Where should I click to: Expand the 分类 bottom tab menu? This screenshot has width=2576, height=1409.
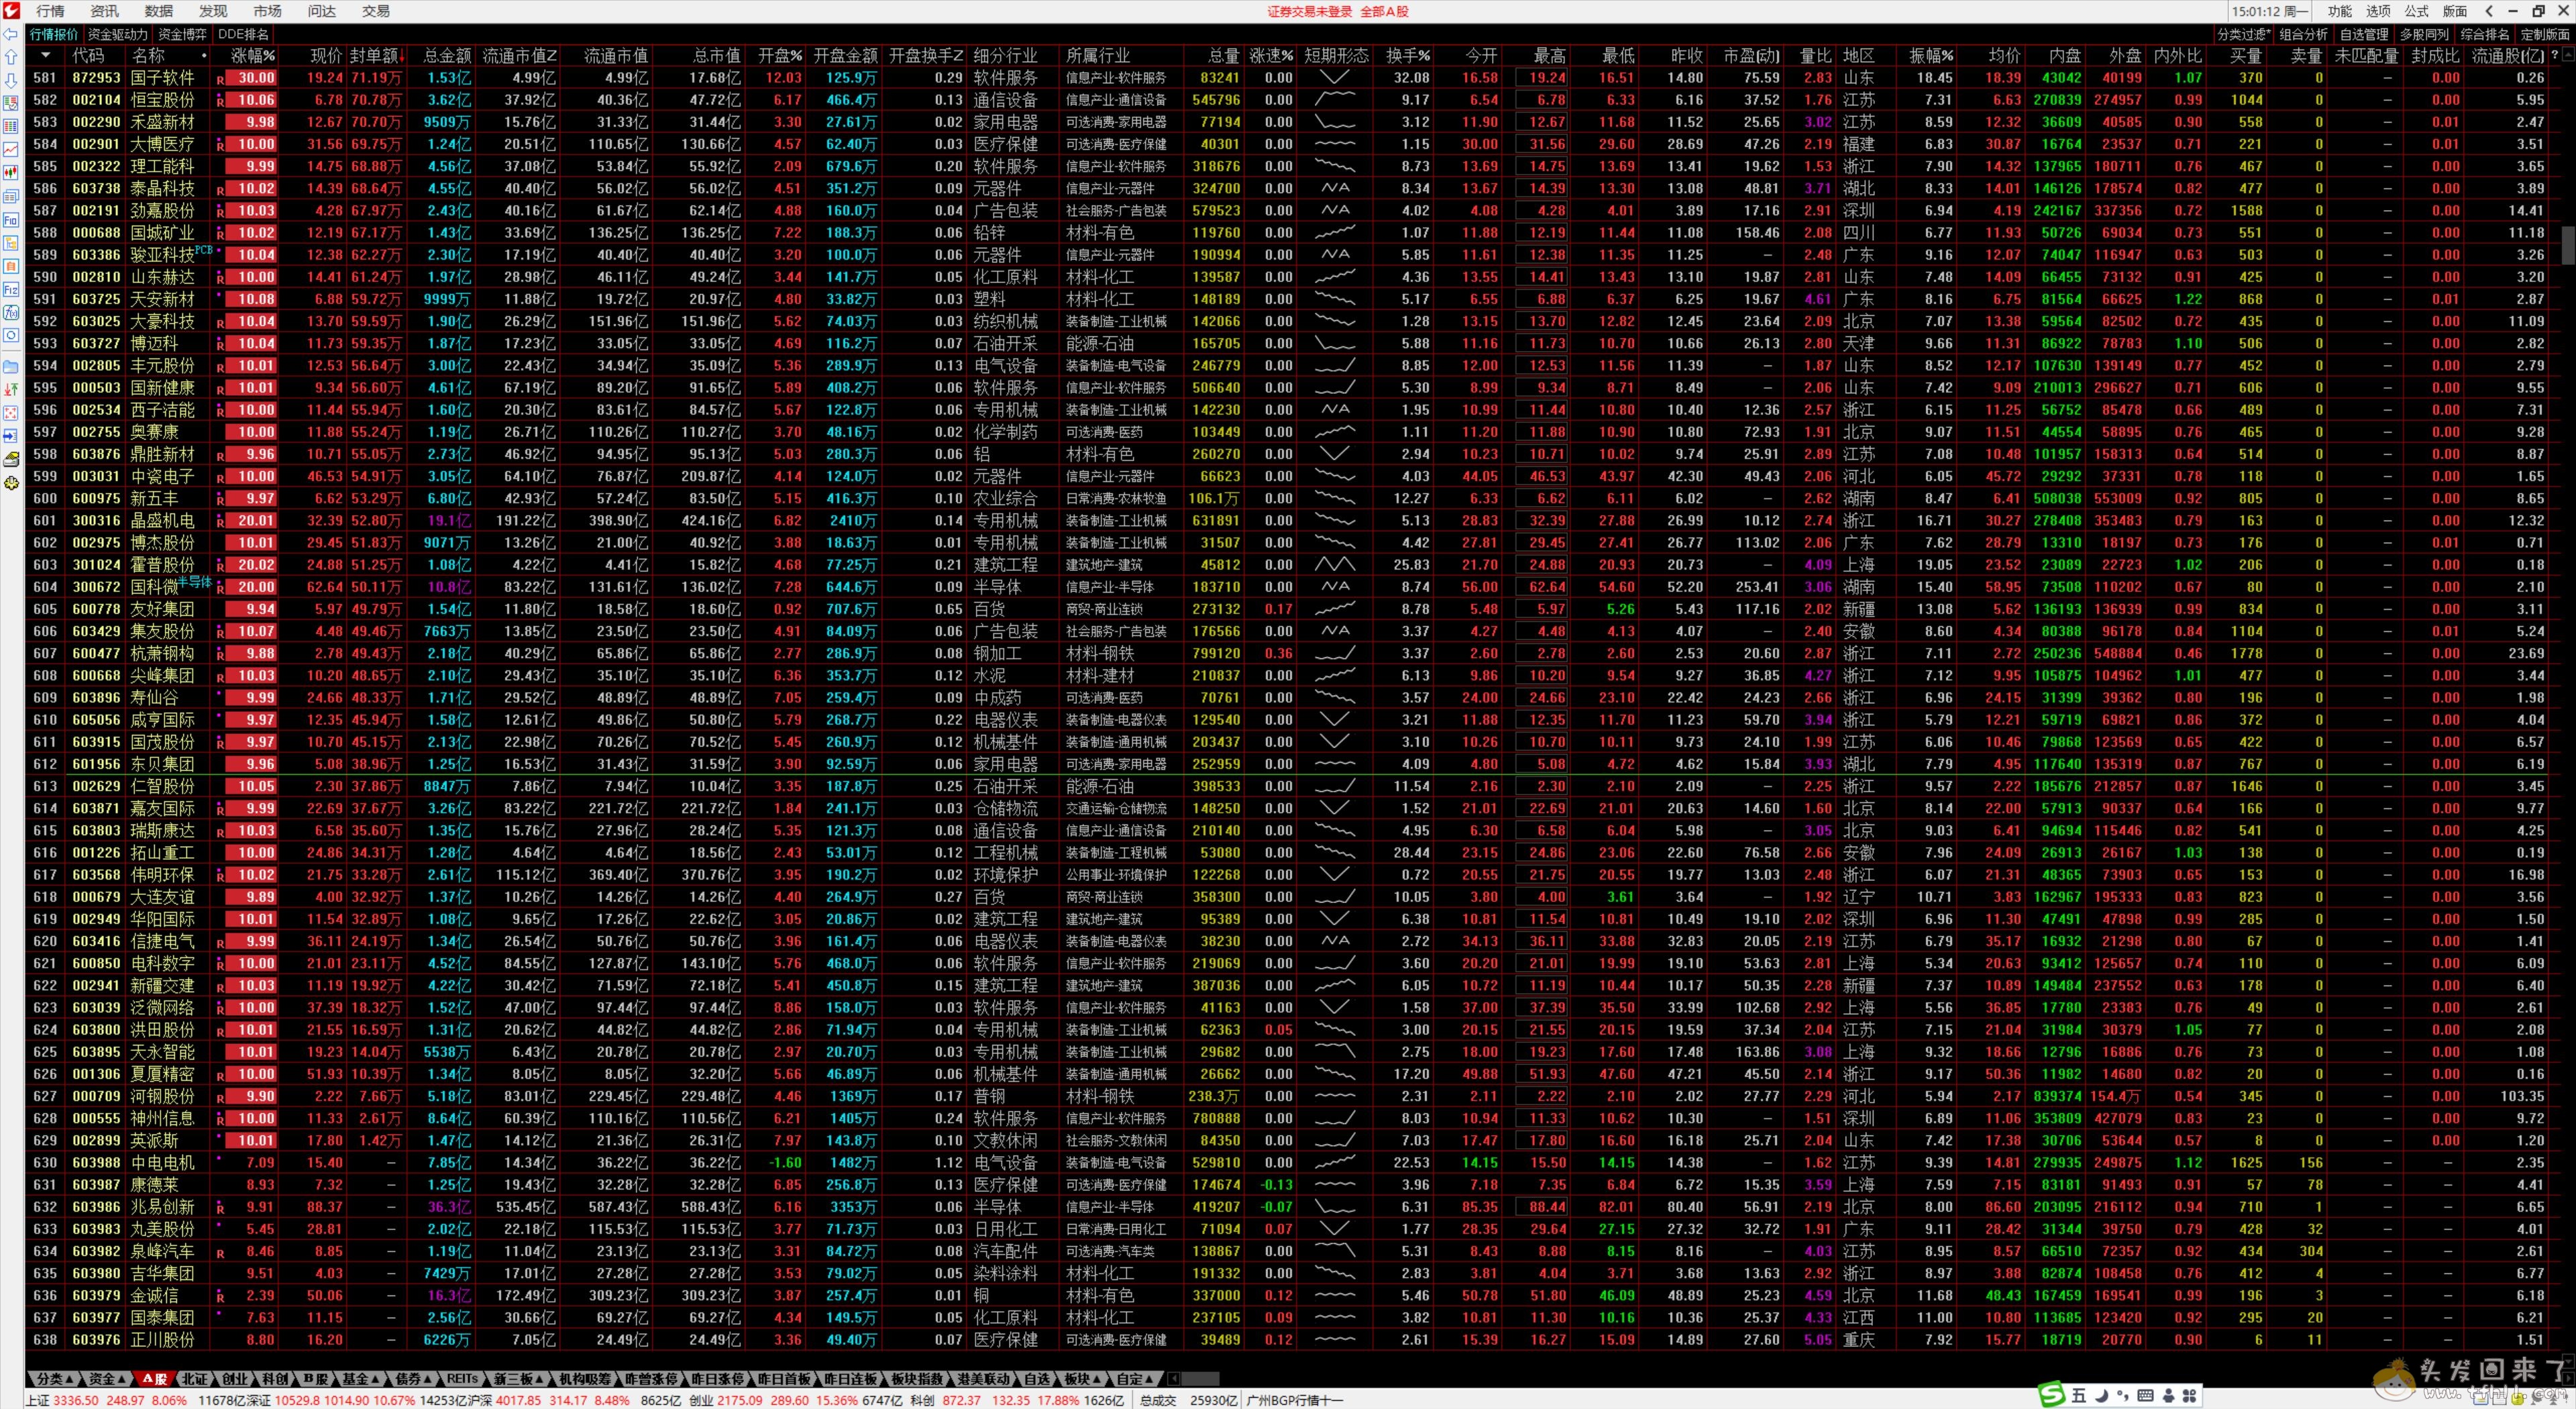(56, 1378)
